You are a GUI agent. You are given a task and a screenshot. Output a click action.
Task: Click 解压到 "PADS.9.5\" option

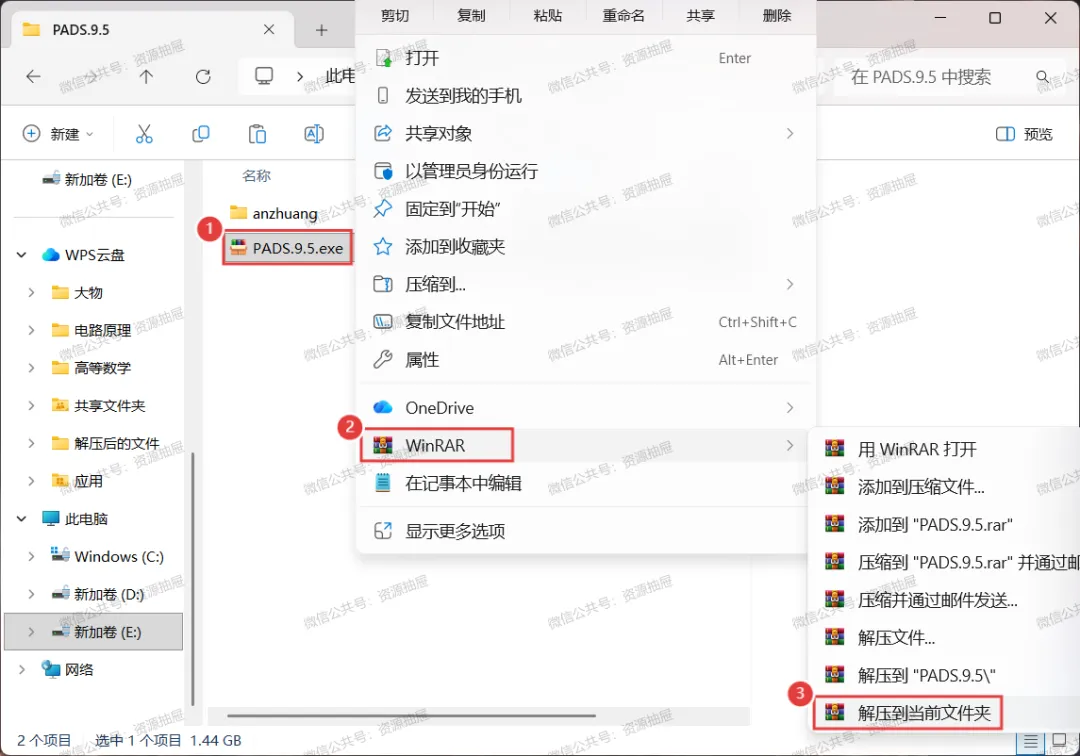(946, 675)
